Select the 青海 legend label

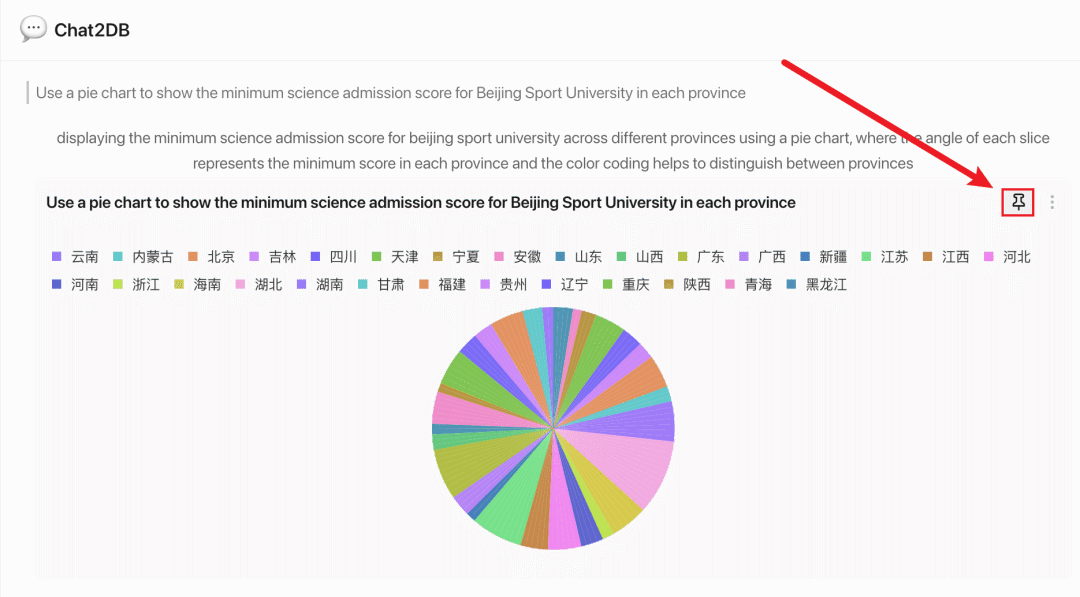point(758,284)
